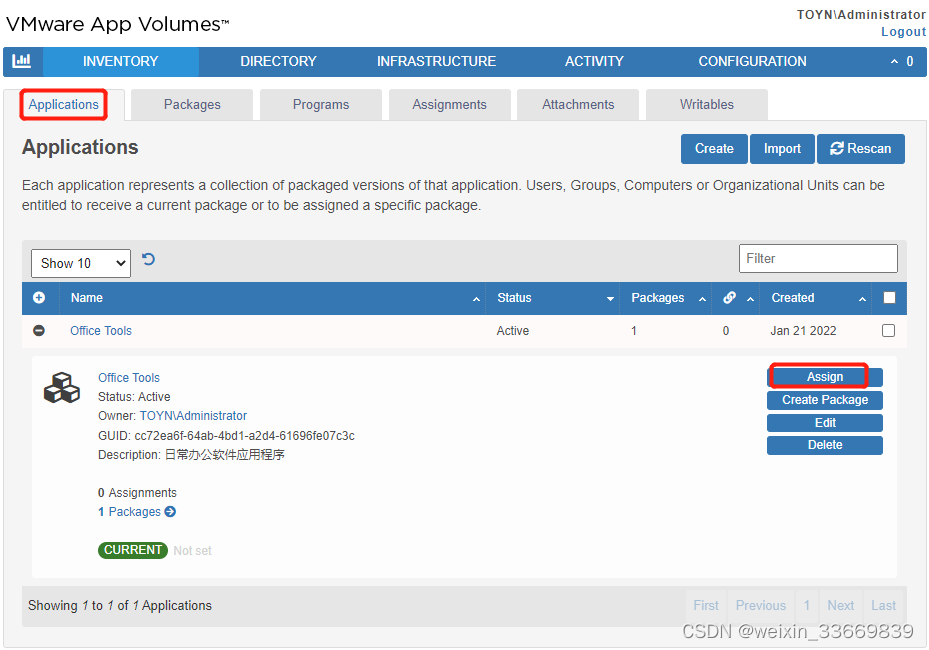Open the dashboard chart icon in navbar
Screen dimensions: 929x650
click(x=22, y=61)
